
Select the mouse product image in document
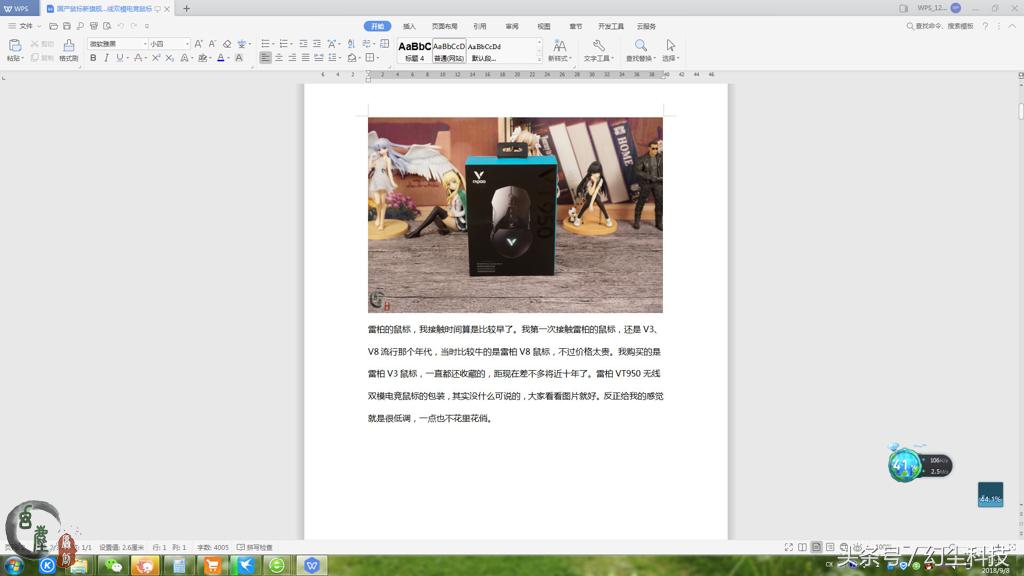coord(515,215)
